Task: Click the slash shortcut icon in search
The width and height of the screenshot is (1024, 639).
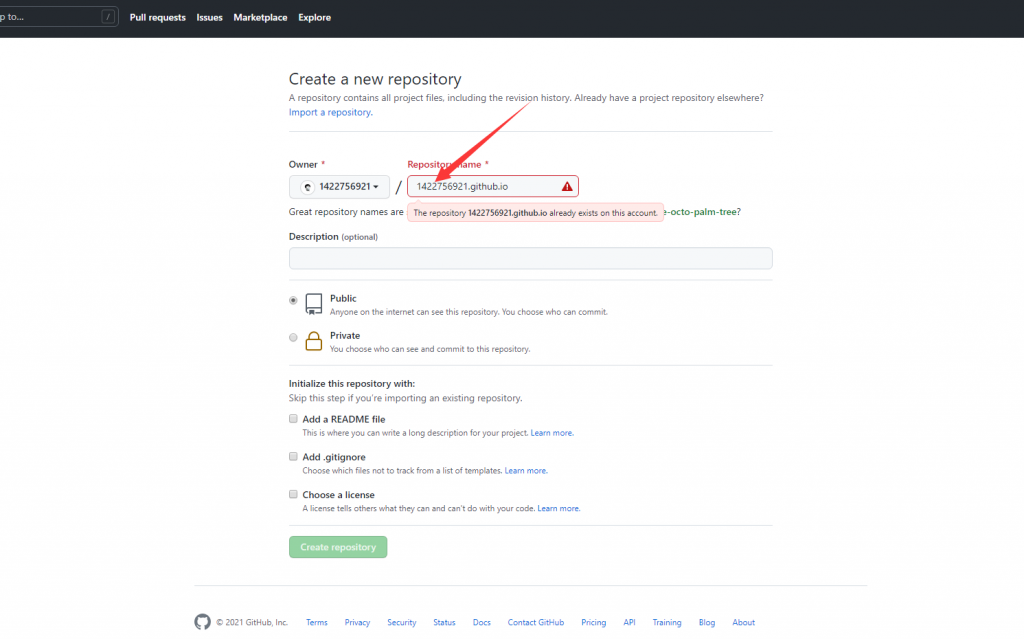Action: [108, 17]
